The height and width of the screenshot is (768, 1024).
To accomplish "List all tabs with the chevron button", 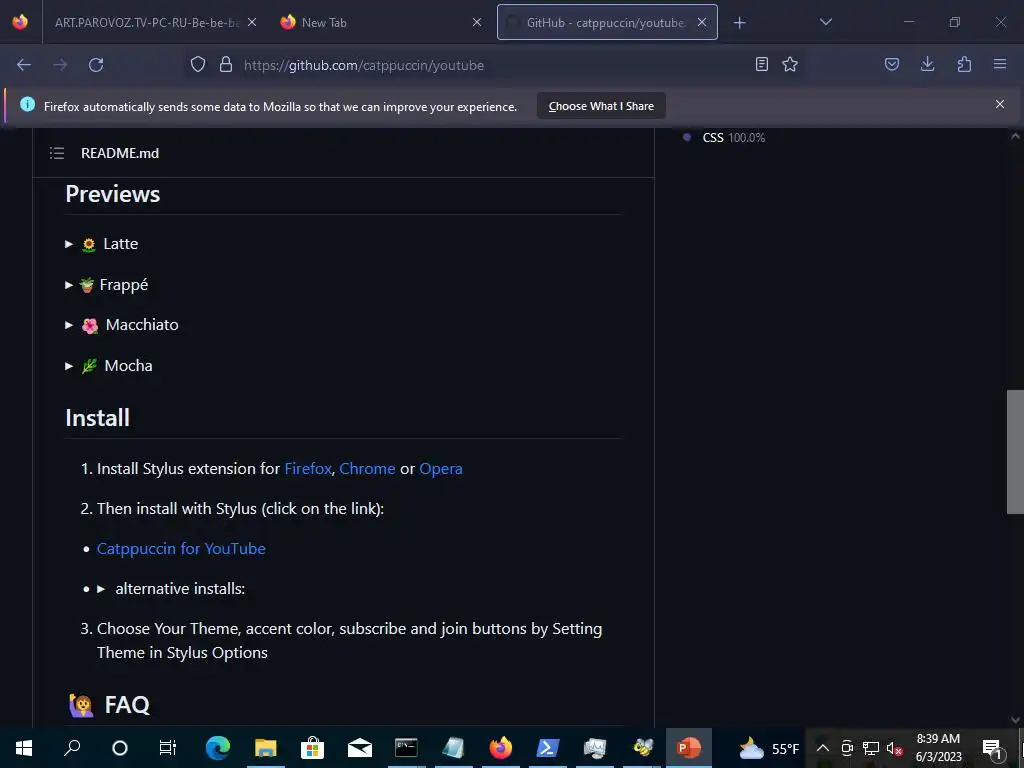I will click(x=825, y=22).
